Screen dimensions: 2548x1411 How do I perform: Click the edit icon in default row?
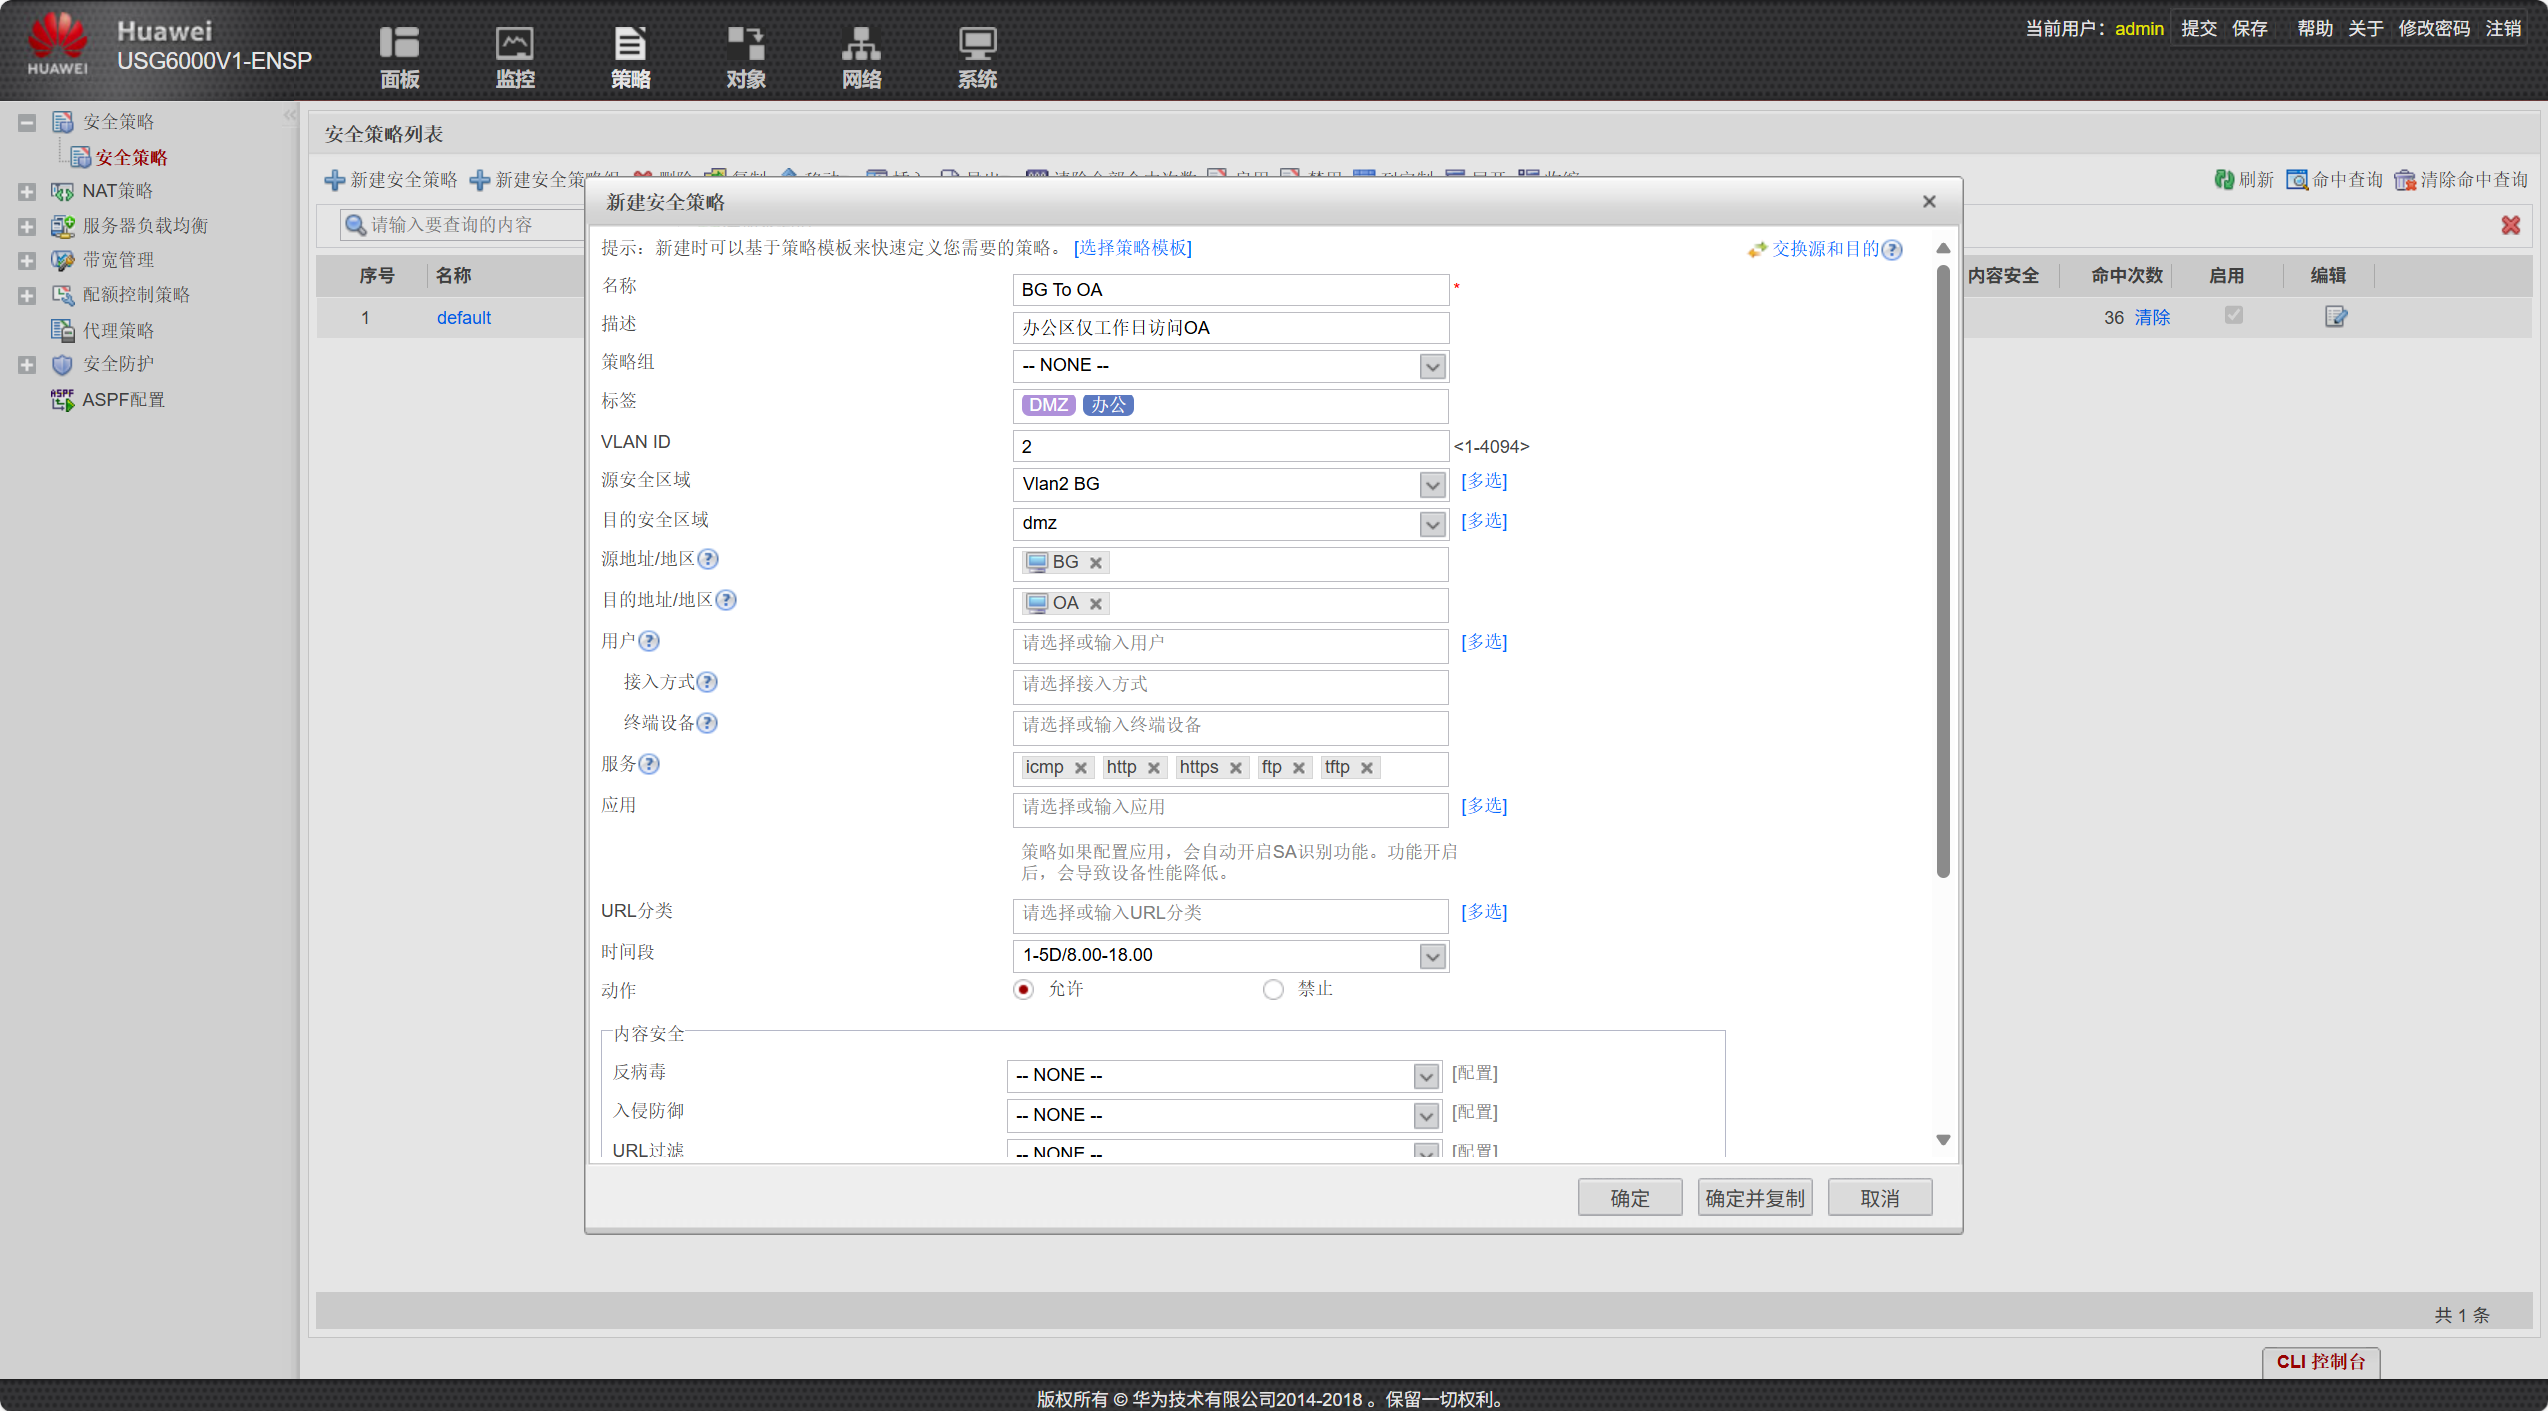pyautogui.click(x=2336, y=317)
